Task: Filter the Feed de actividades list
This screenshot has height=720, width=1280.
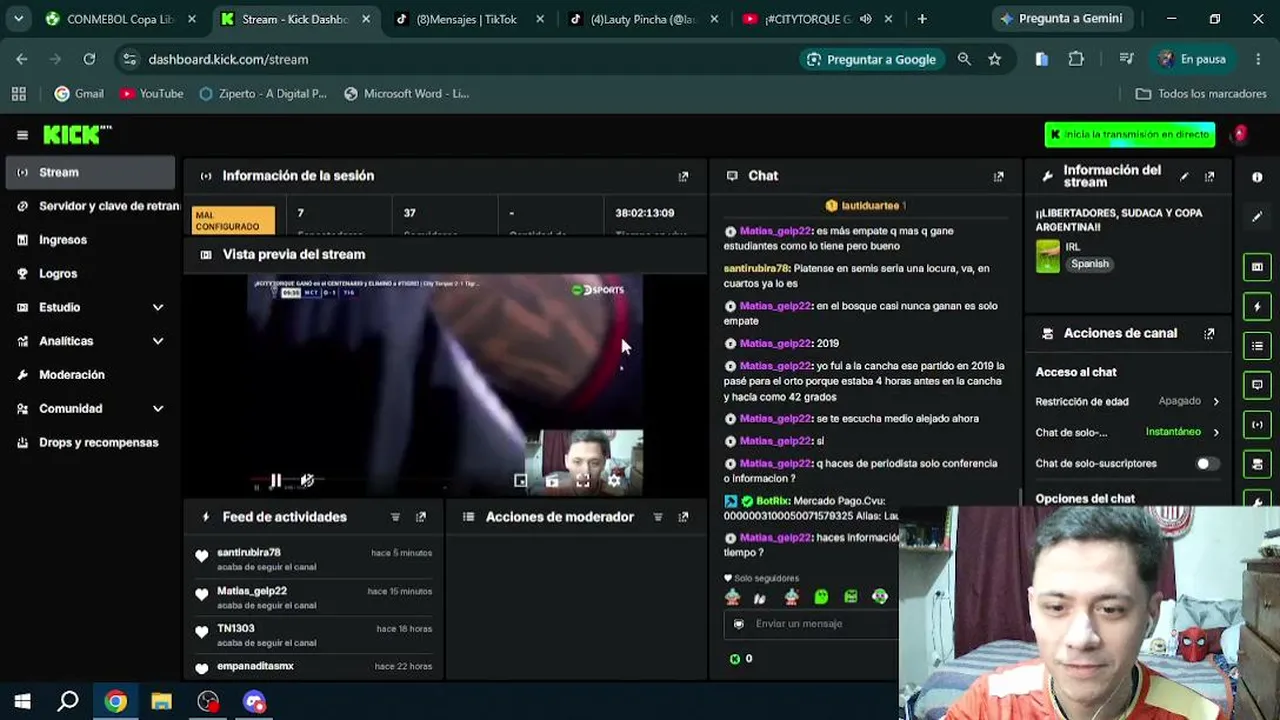Action: [395, 517]
